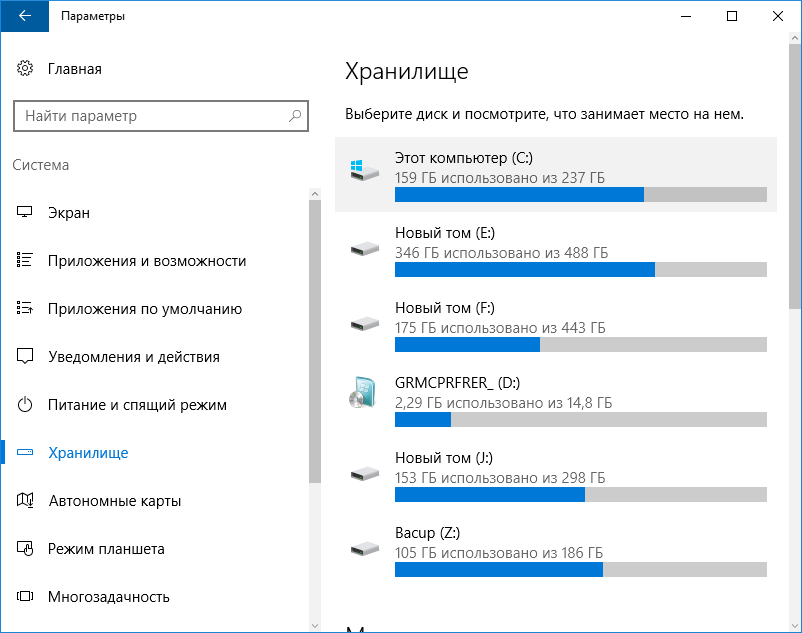Click the Display monitor icon
Screen dimensions: 802x633
[26, 213]
